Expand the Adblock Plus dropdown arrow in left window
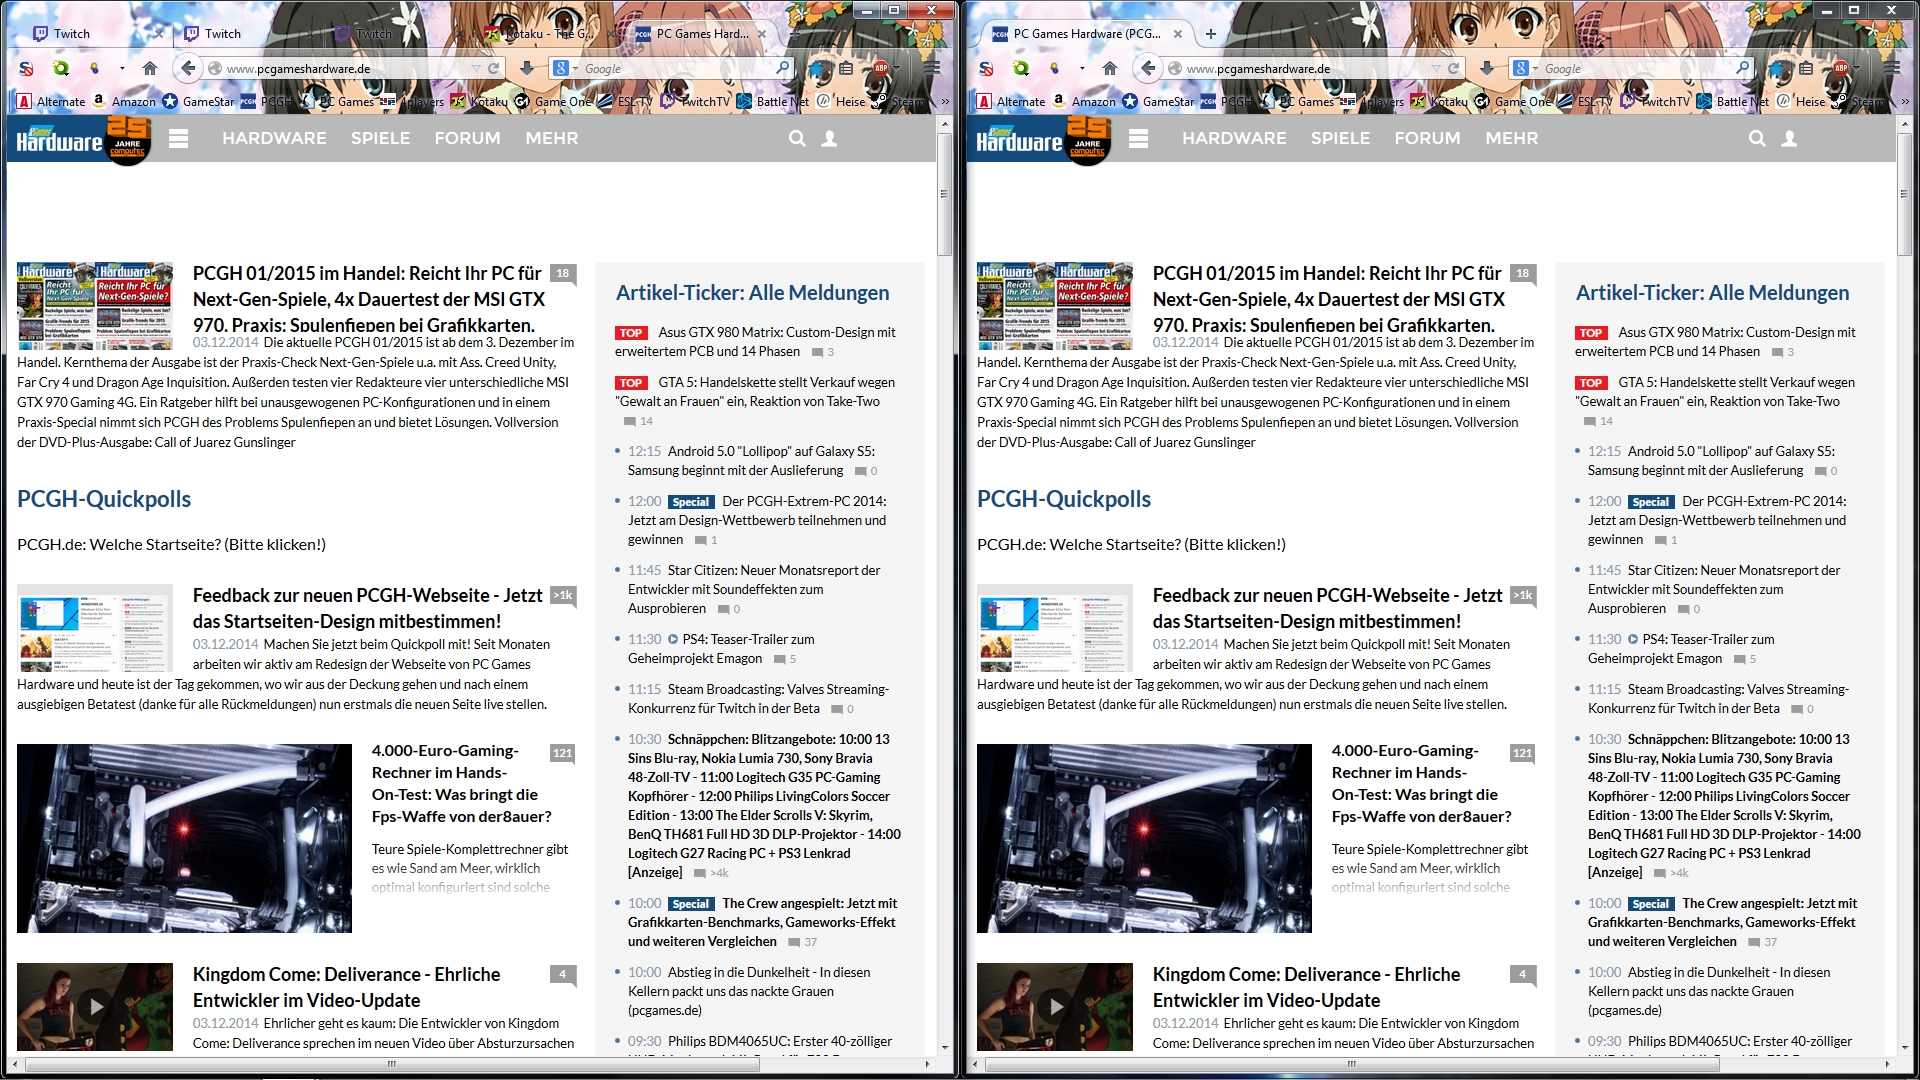1920x1080 pixels. (896, 69)
